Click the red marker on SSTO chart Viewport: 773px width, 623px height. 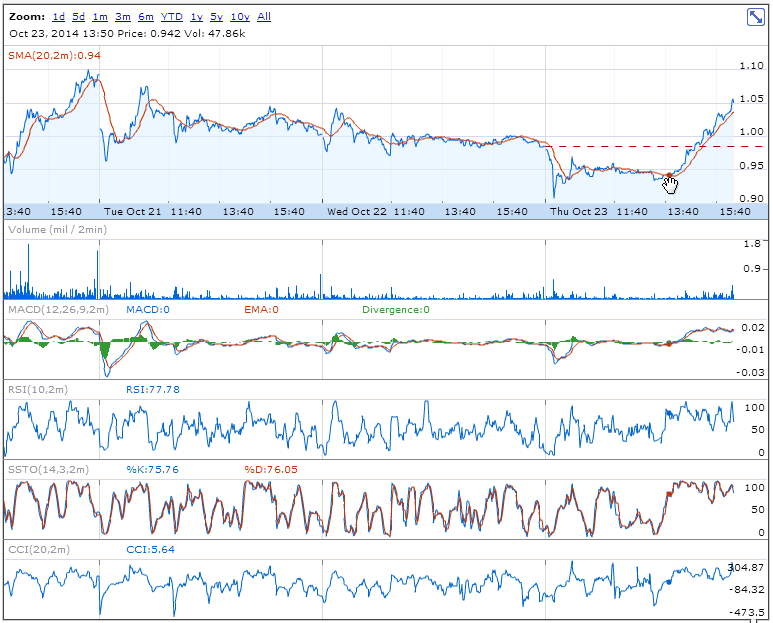tap(669, 493)
